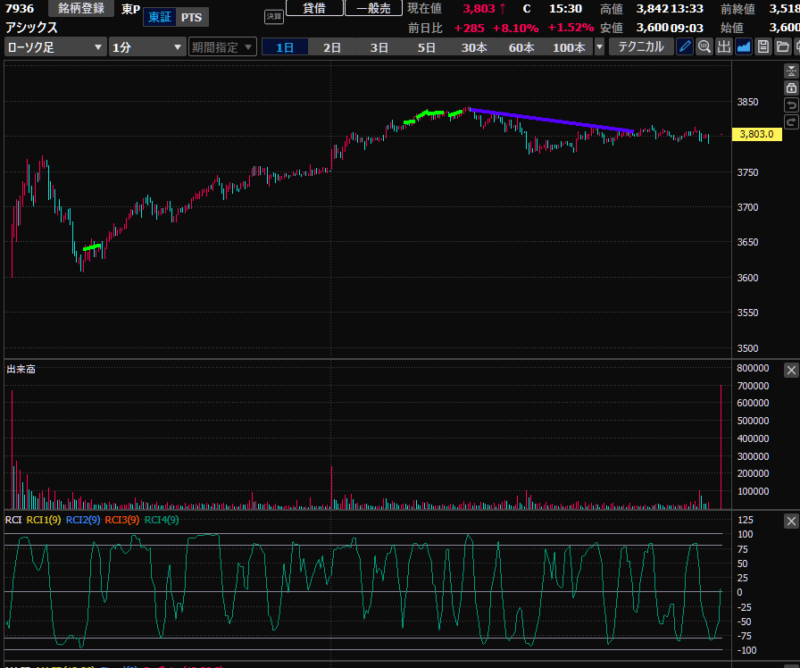Open the folder icon in toolbar
Screen dimensions: 800x668
click(782, 47)
